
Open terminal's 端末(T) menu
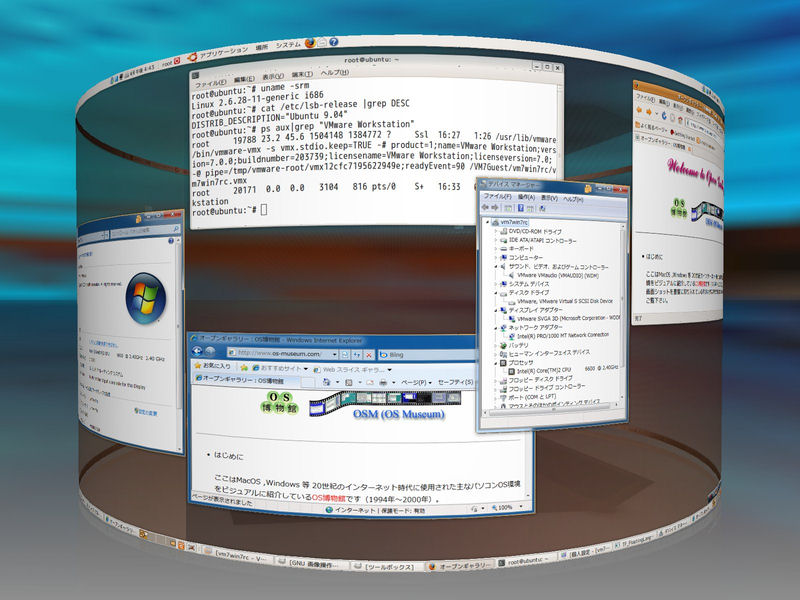(302, 74)
